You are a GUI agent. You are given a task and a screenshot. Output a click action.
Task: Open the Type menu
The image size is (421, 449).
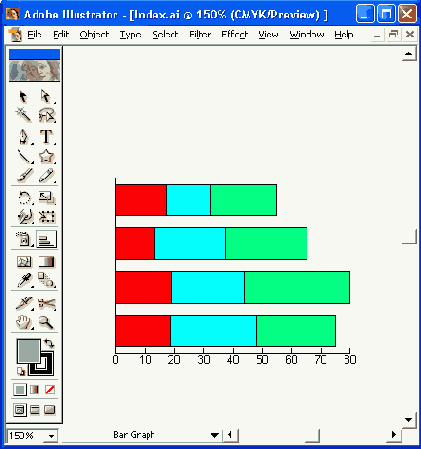(x=130, y=34)
